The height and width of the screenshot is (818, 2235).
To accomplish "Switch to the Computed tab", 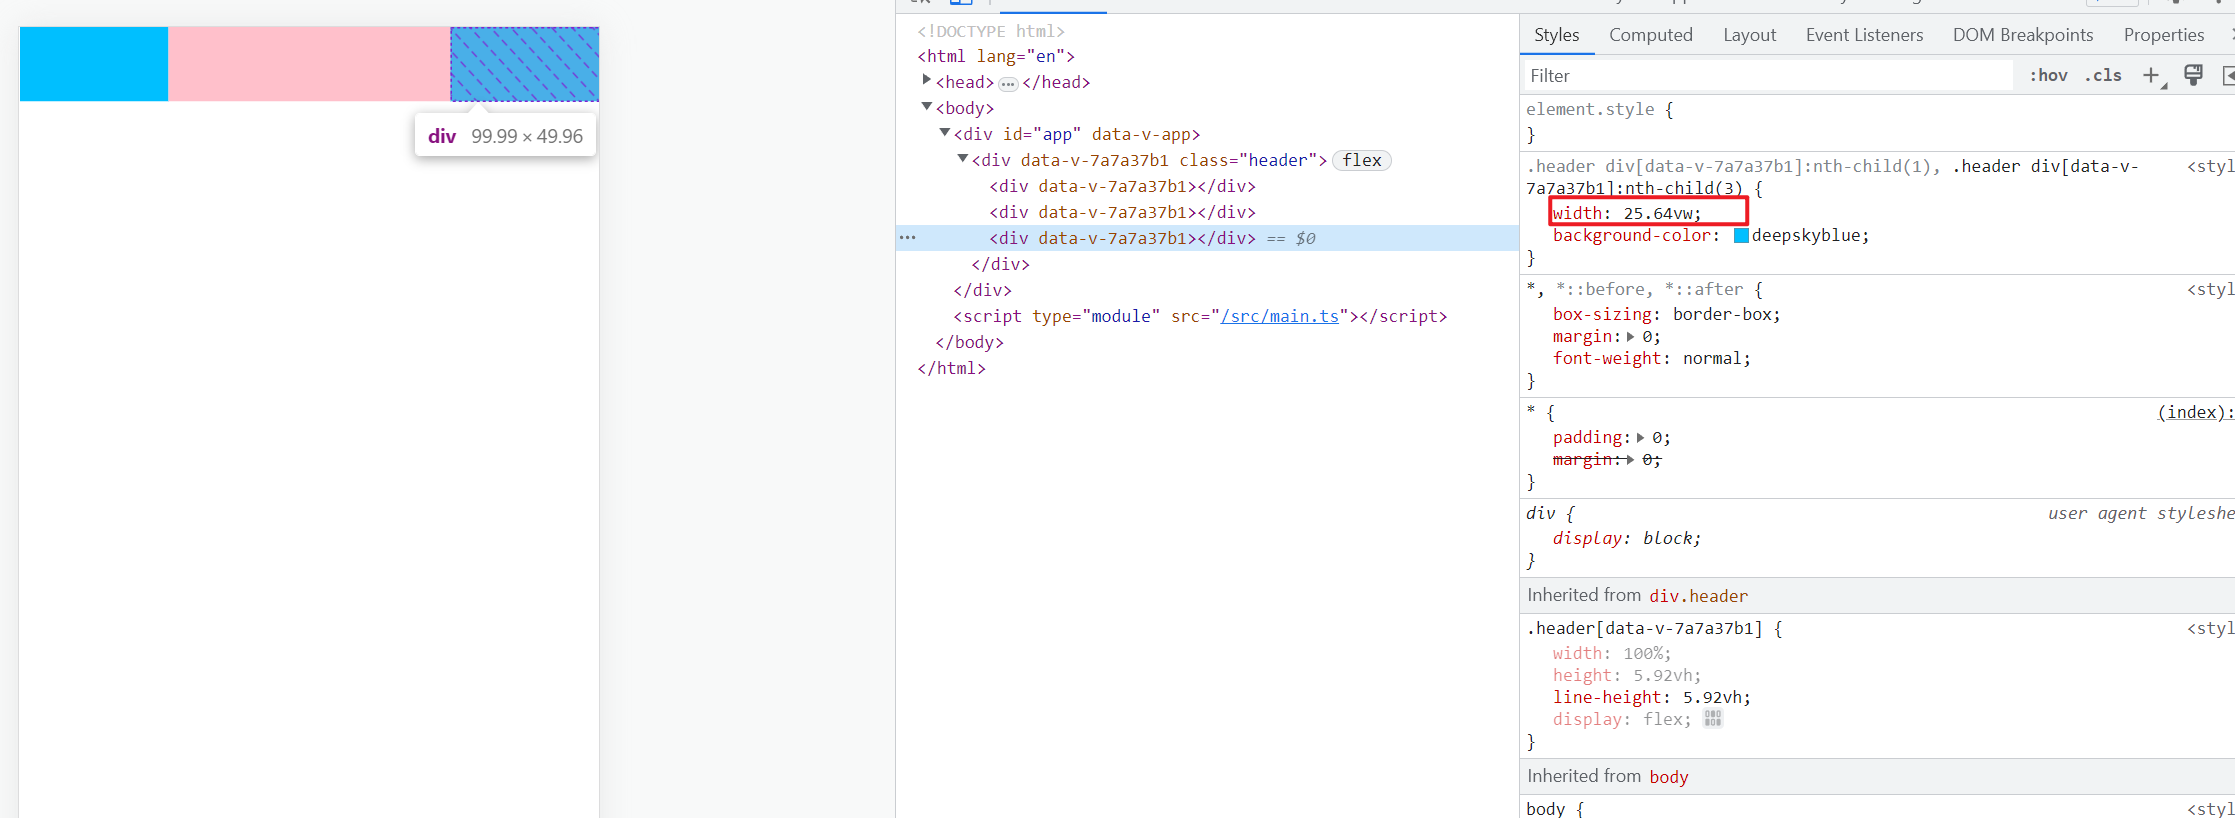I will pos(1650,35).
